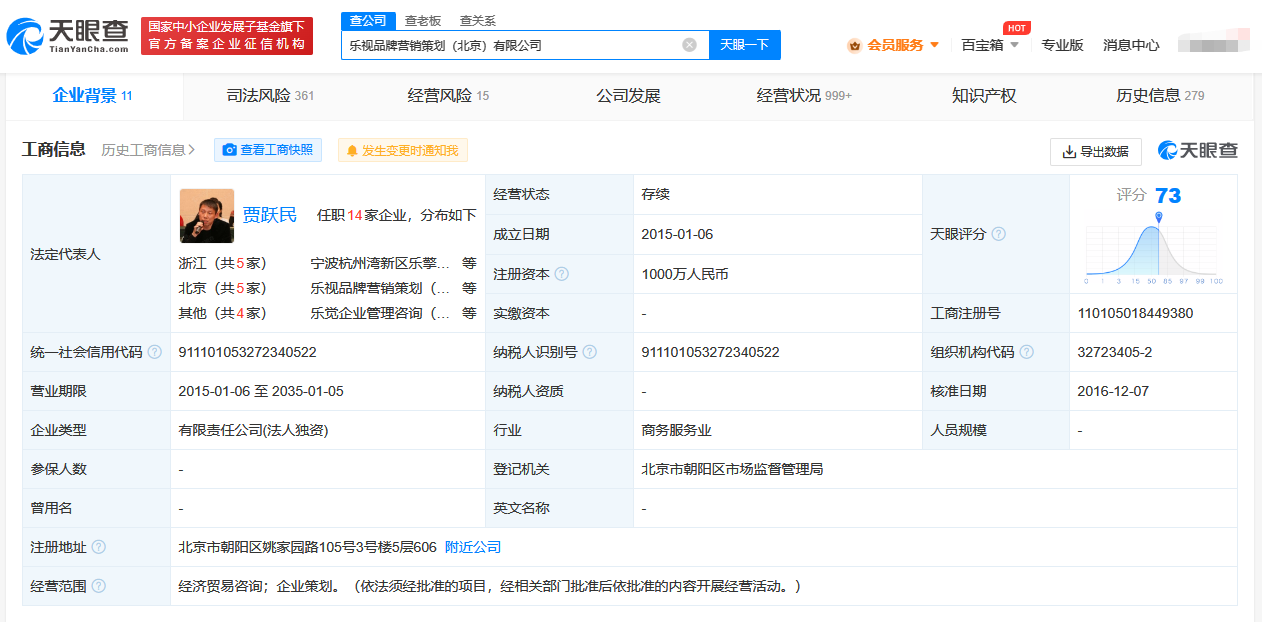The width and height of the screenshot is (1262, 622).
Task: Click the 组织机构代码 value 32723405-2
Action: [1115, 352]
